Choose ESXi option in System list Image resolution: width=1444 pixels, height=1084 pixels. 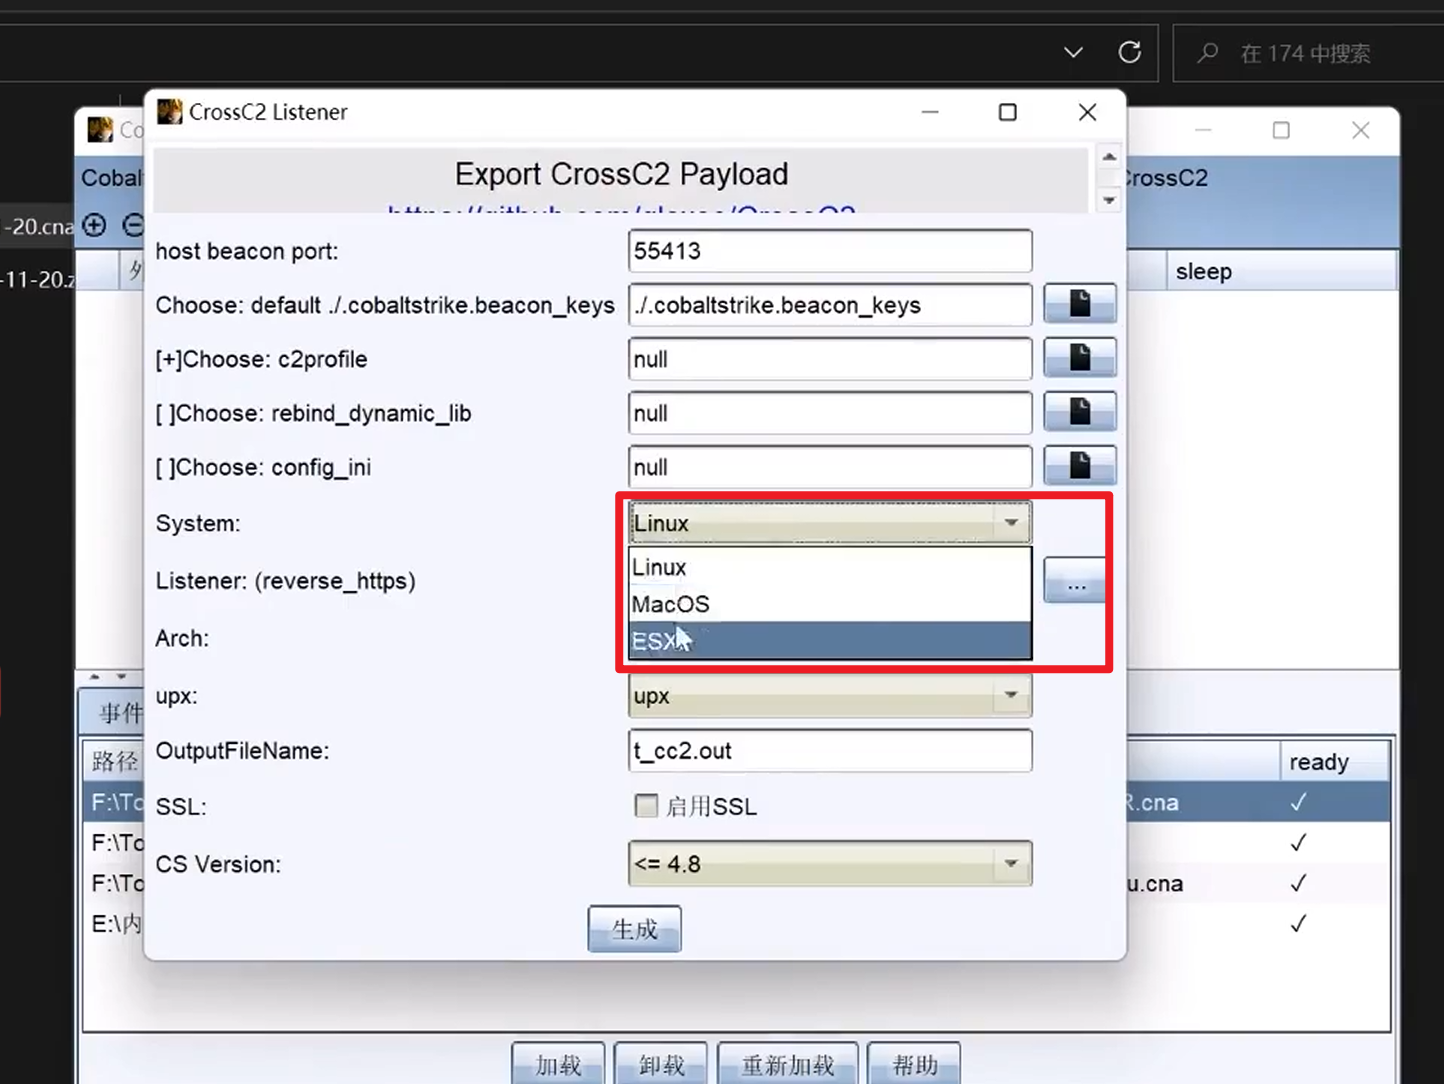(829, 641)
